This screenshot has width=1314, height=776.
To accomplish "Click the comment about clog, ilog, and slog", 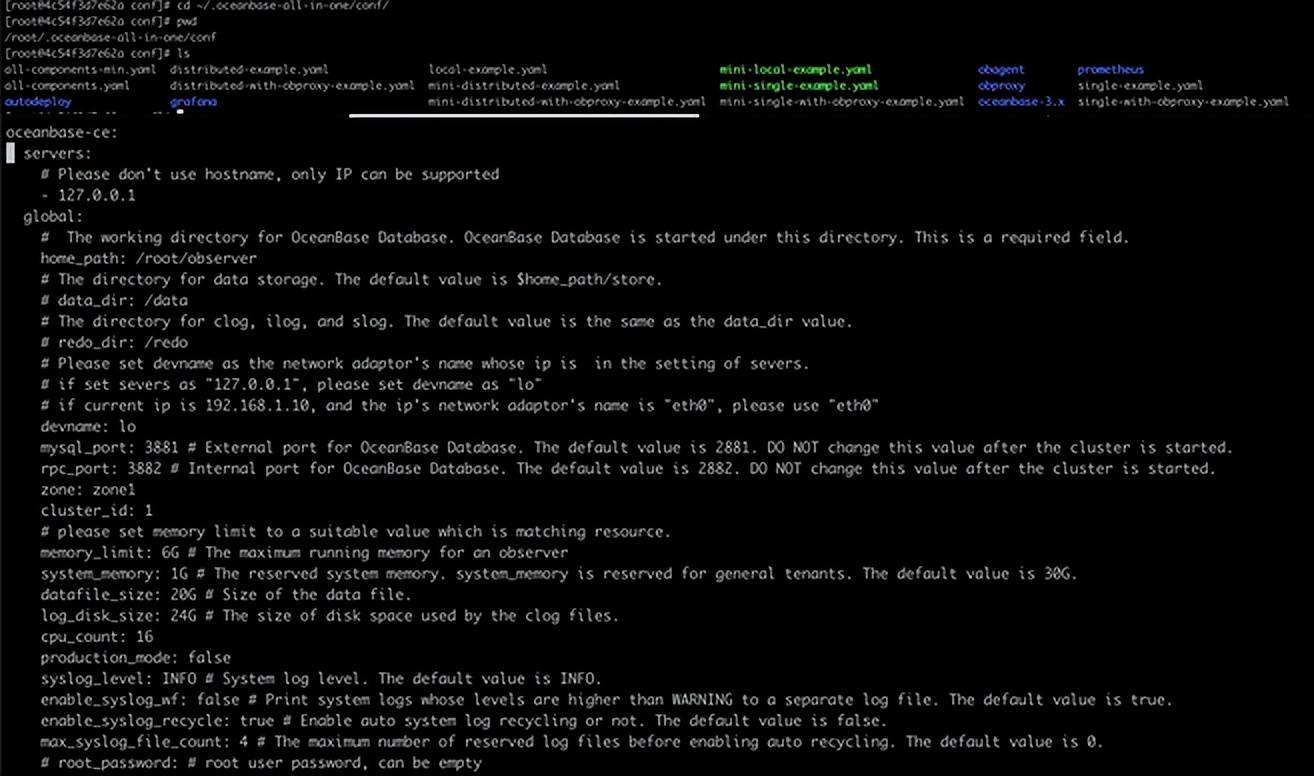I will 446,321.
